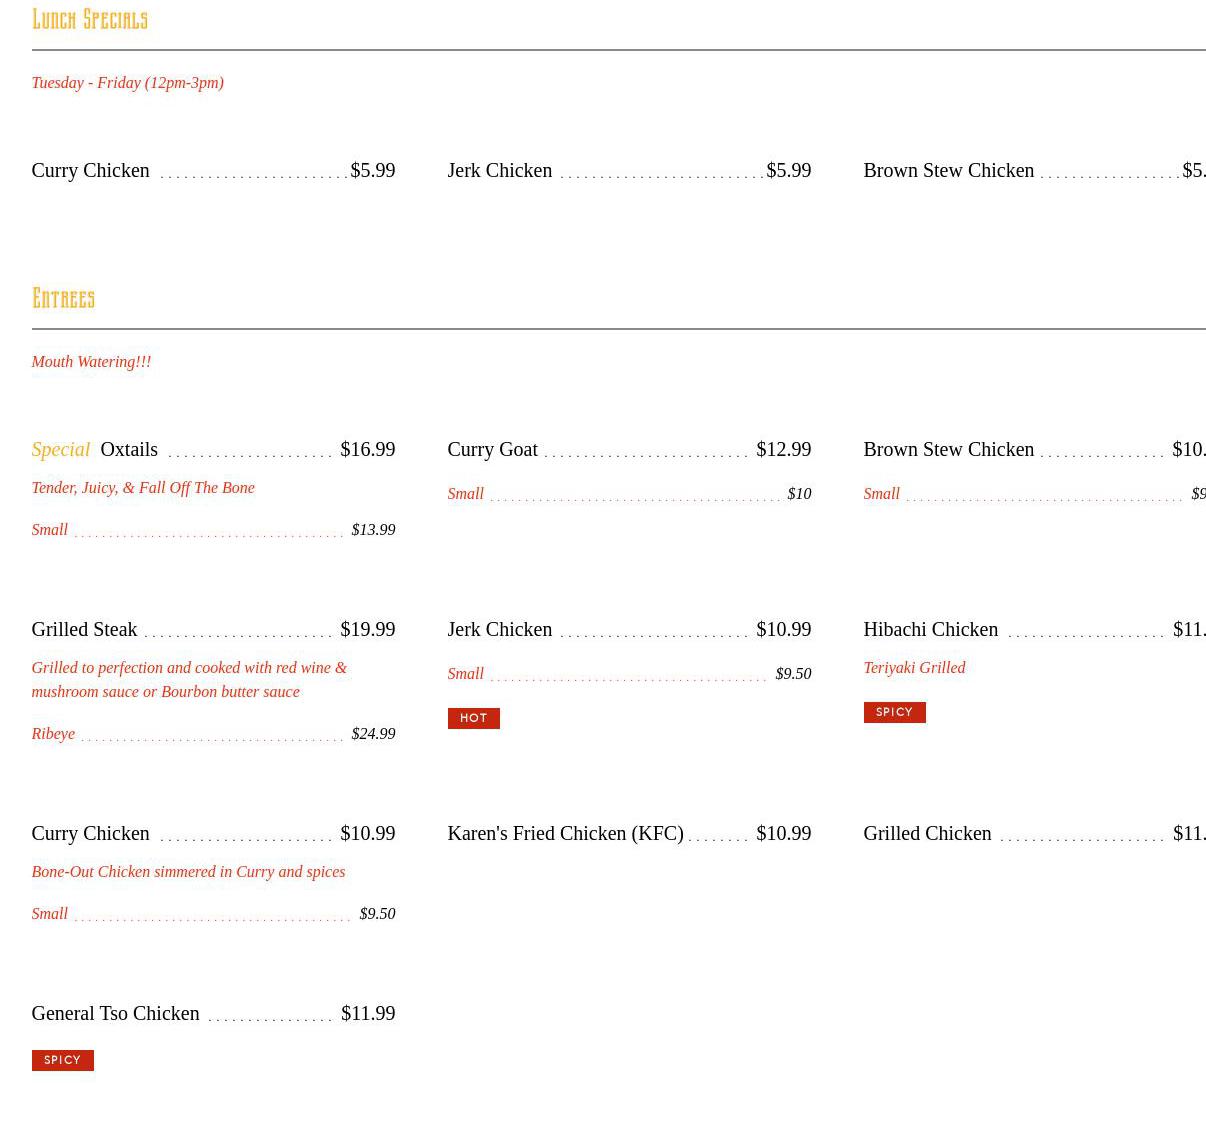1206x1142 pixels.
Task: Click the Oxtails Small $13.99 option
Action: 212,530
